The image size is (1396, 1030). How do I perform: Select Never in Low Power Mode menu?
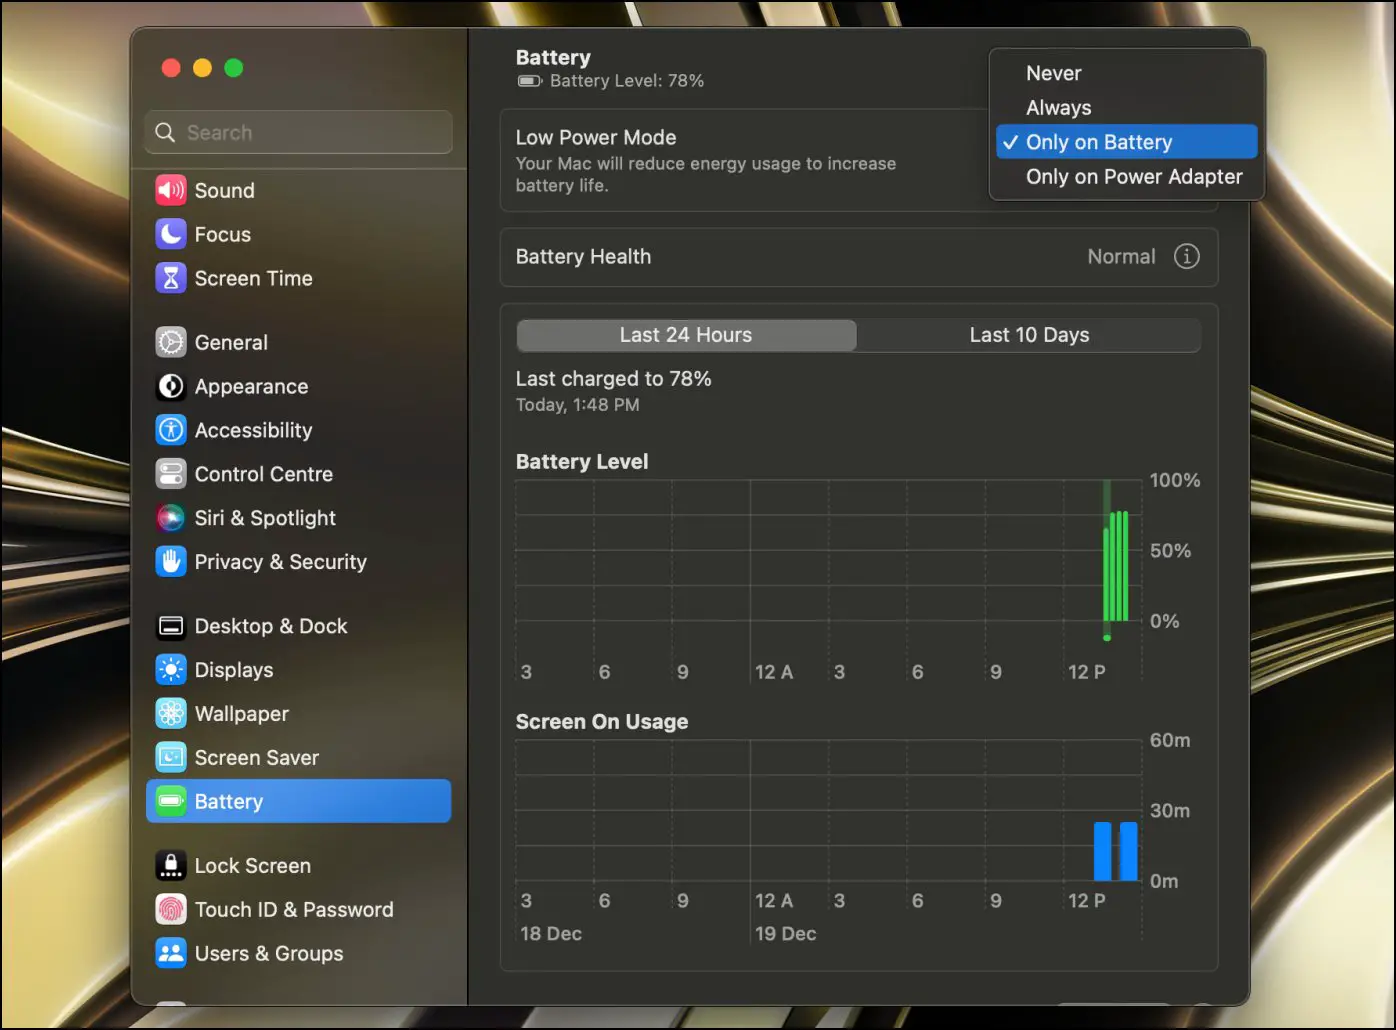[1053, 73]
